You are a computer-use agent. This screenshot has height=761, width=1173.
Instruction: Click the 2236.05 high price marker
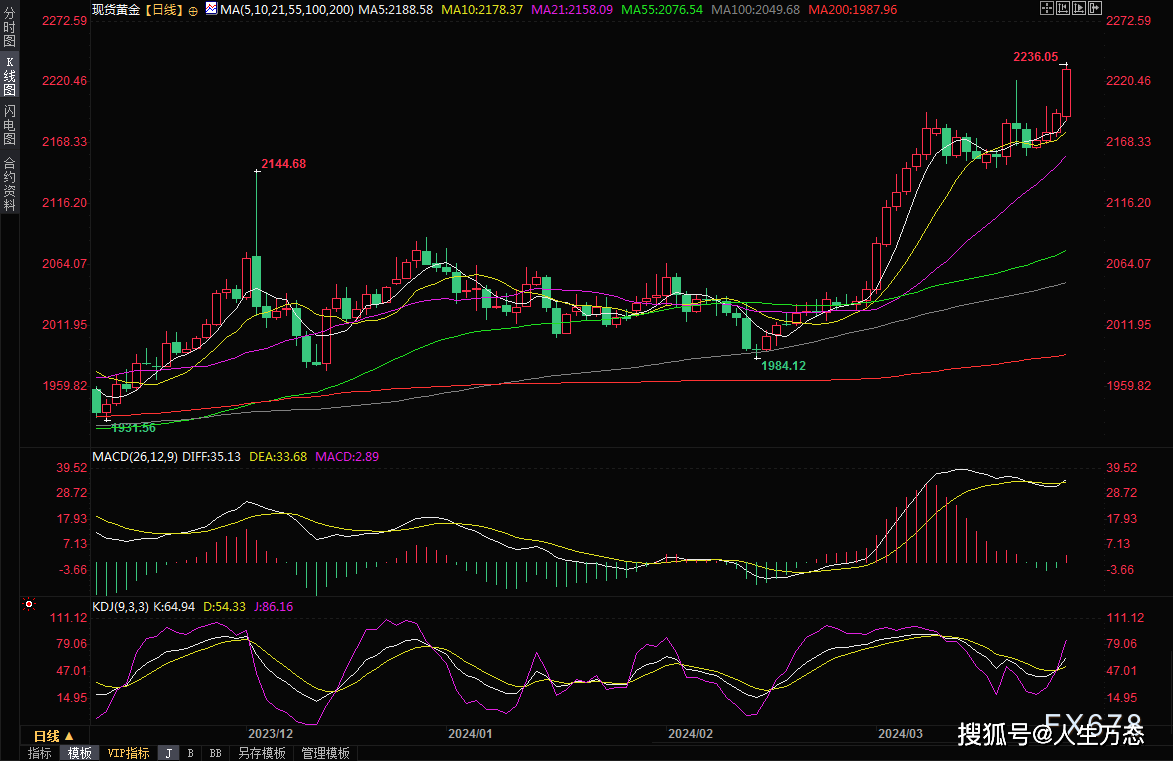click(x=1035, y=57)
